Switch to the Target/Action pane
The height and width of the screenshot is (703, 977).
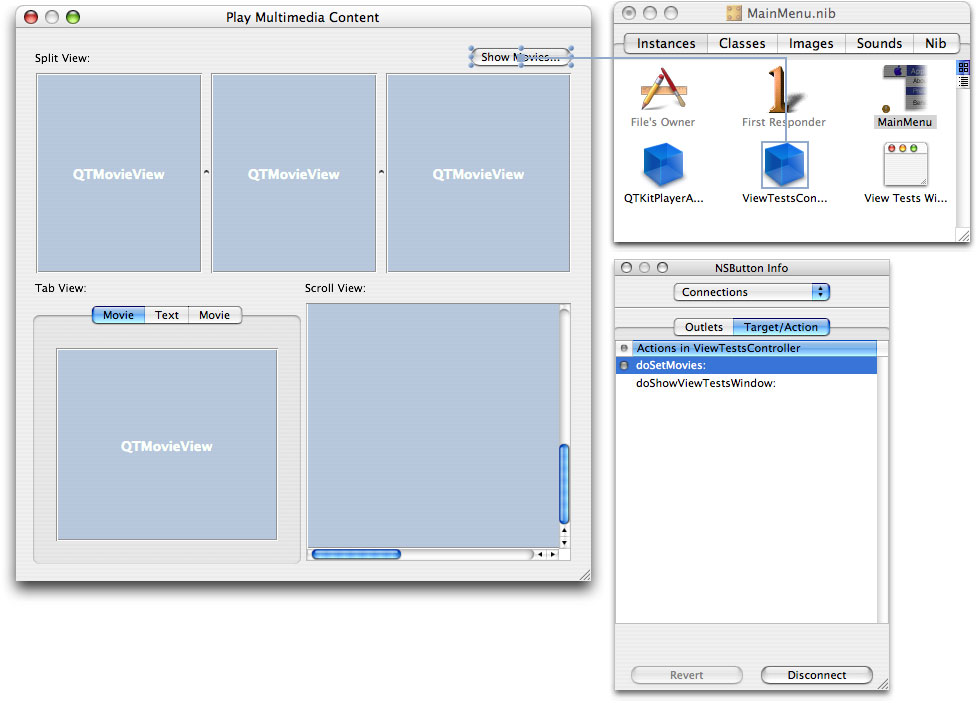coord(781,326)
